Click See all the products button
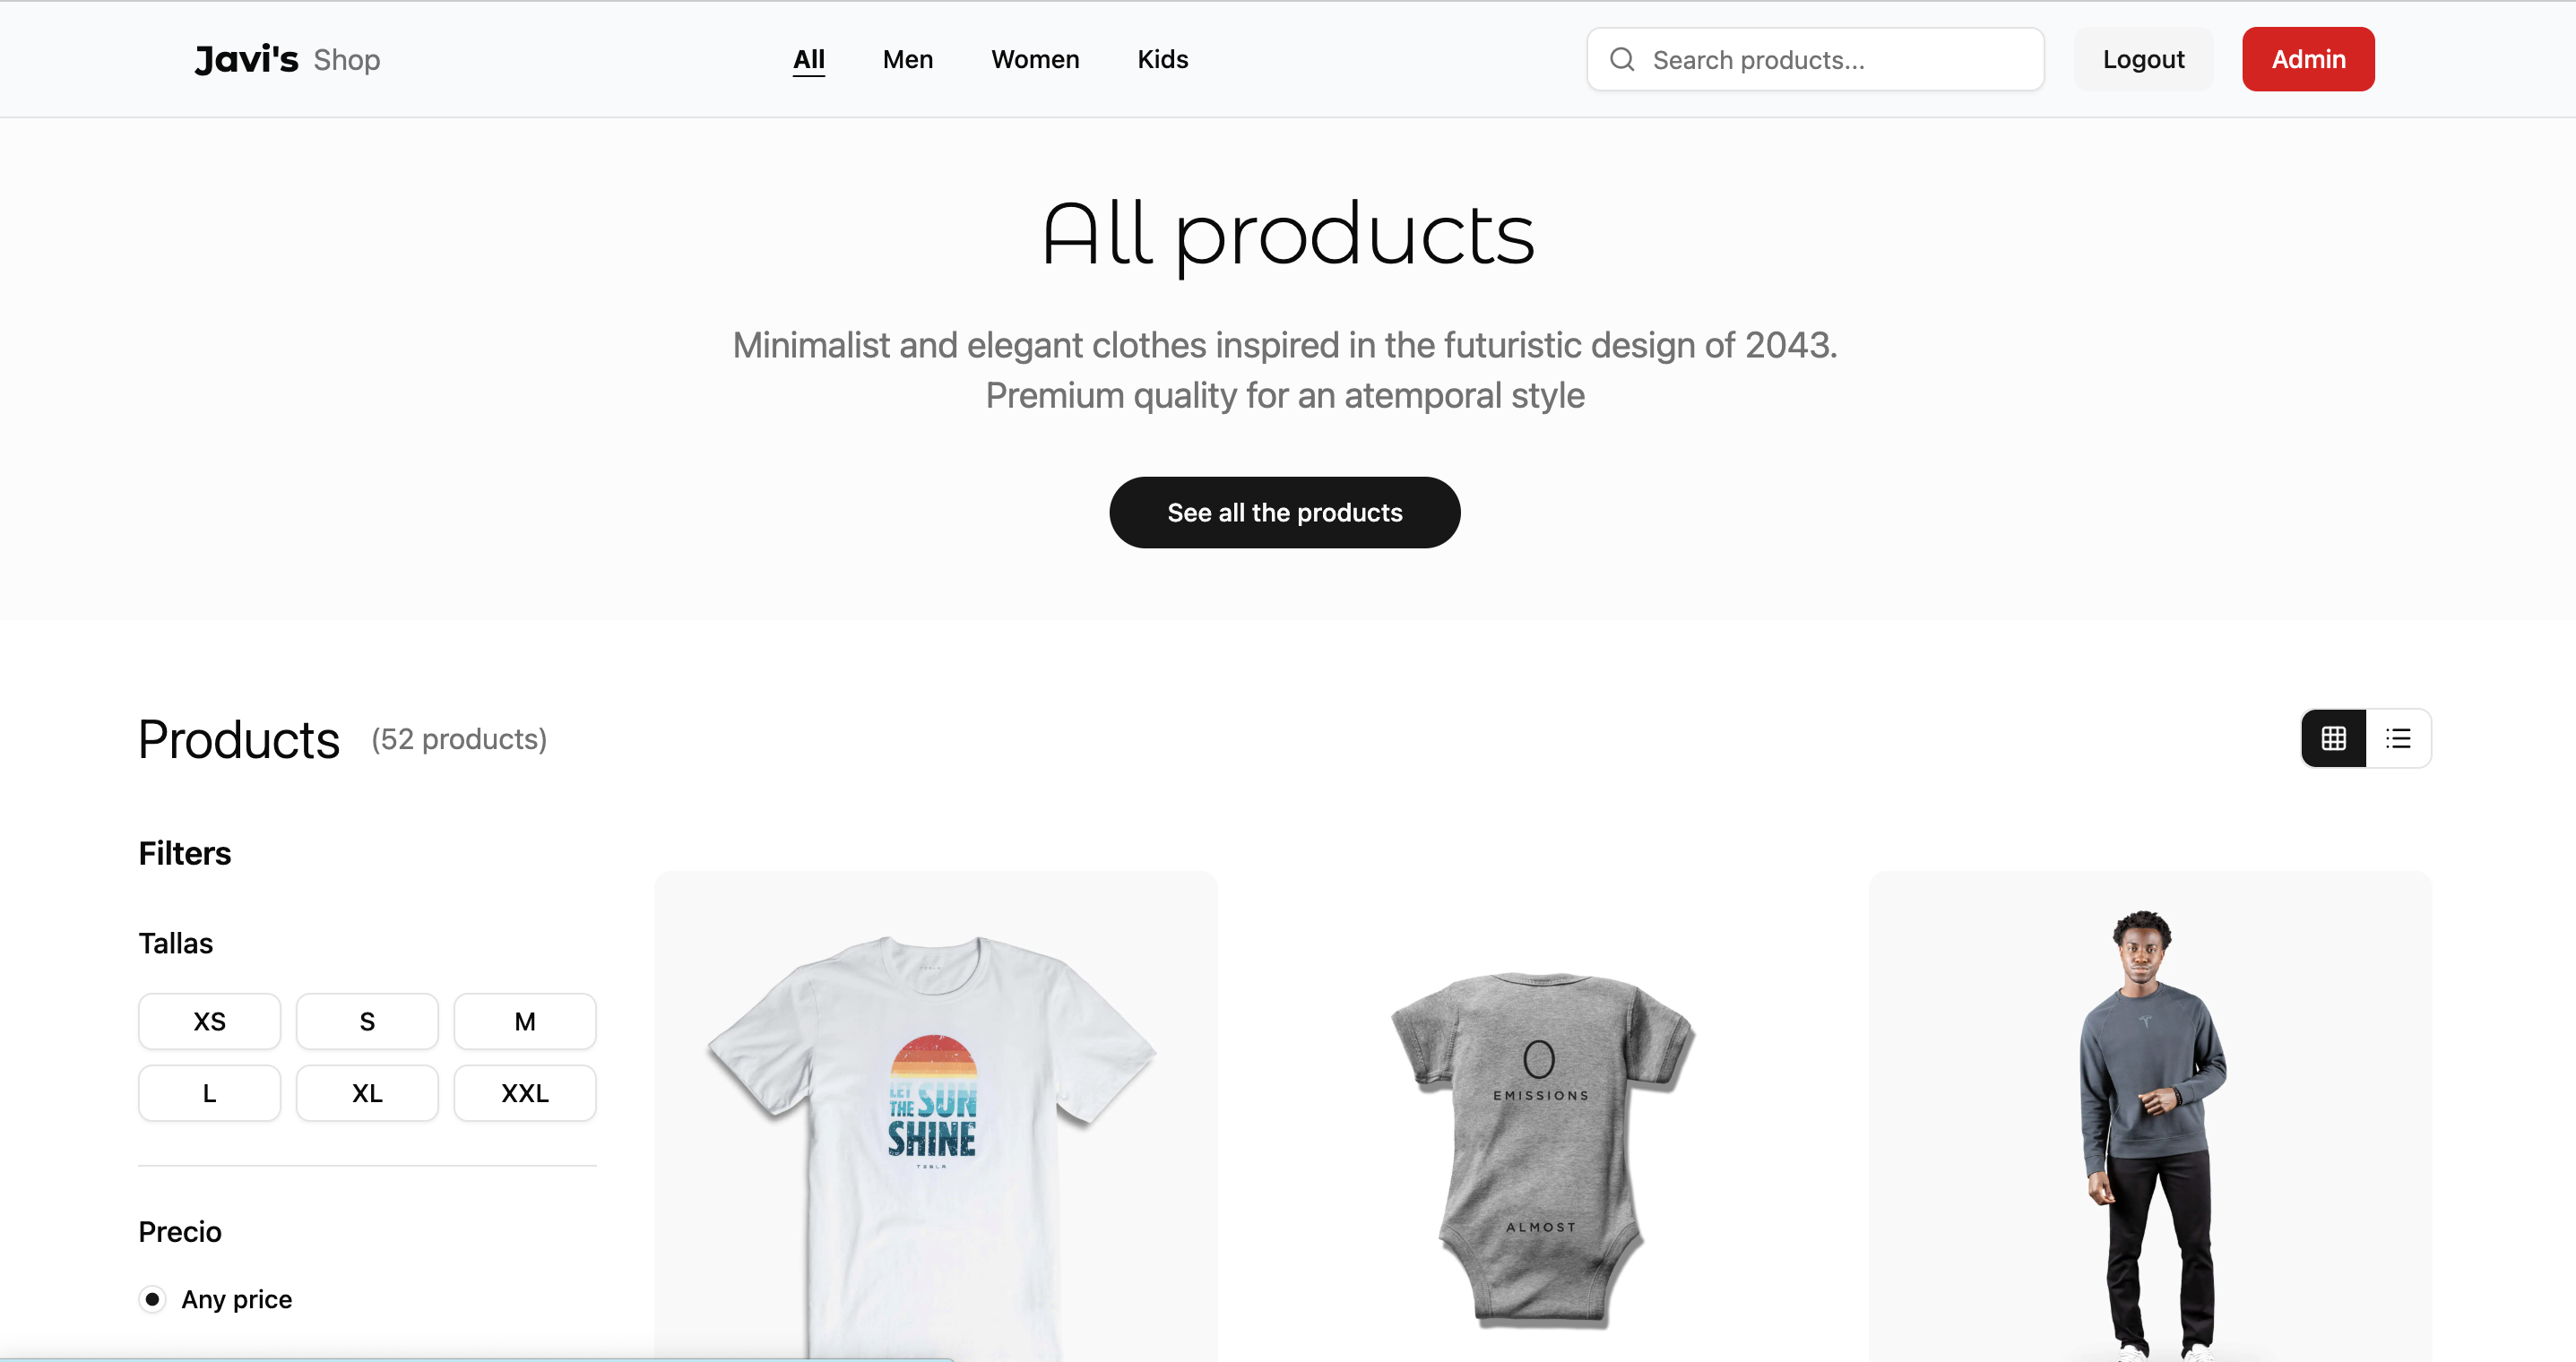Screen dimensions: 2576x1362 click(x=1284, y=512)
